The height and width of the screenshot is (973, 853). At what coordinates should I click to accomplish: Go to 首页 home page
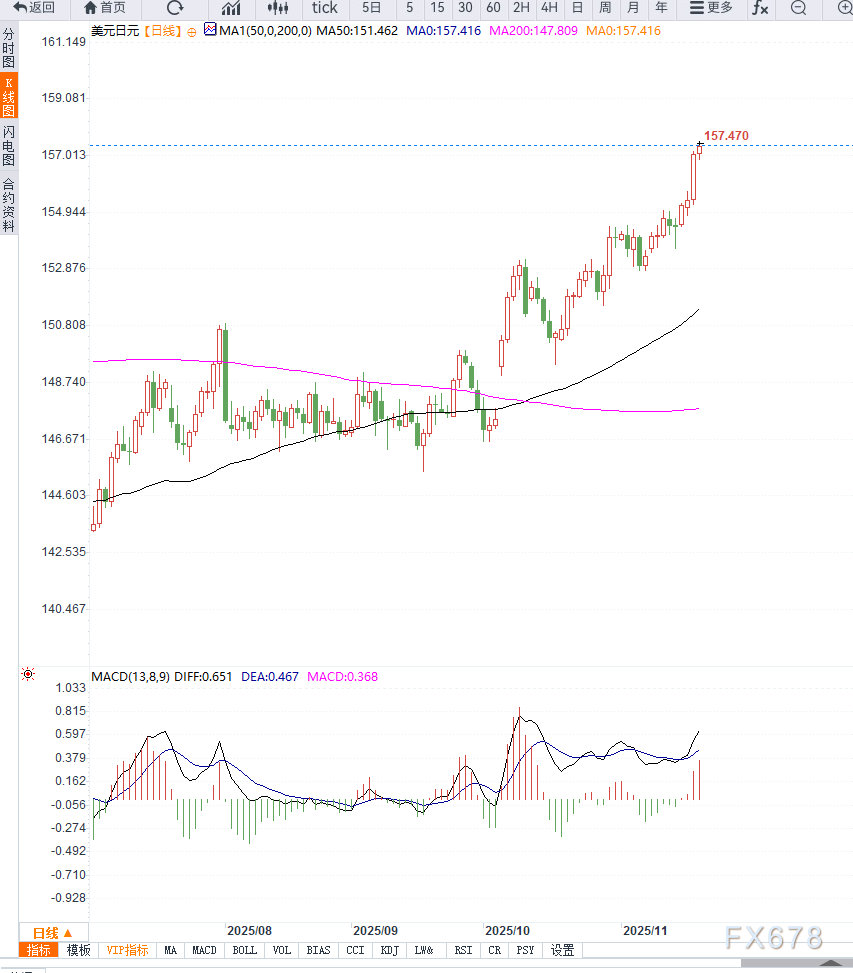click(105, 8)
